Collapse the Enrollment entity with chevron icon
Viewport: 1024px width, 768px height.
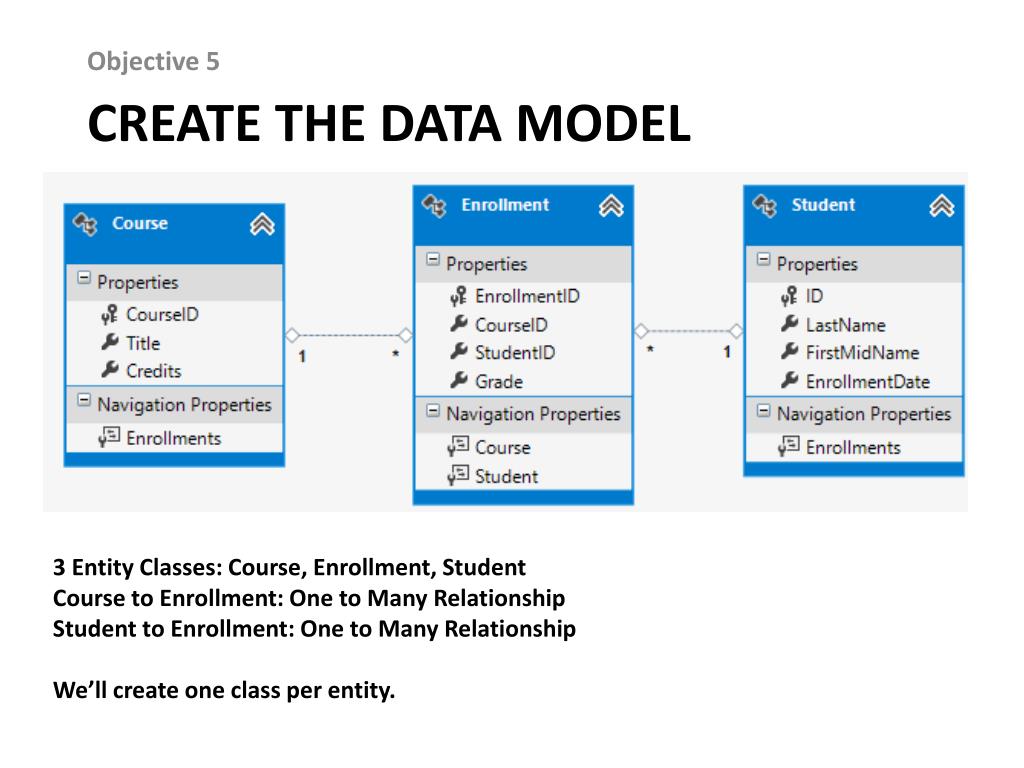click(x=611, y=206)
